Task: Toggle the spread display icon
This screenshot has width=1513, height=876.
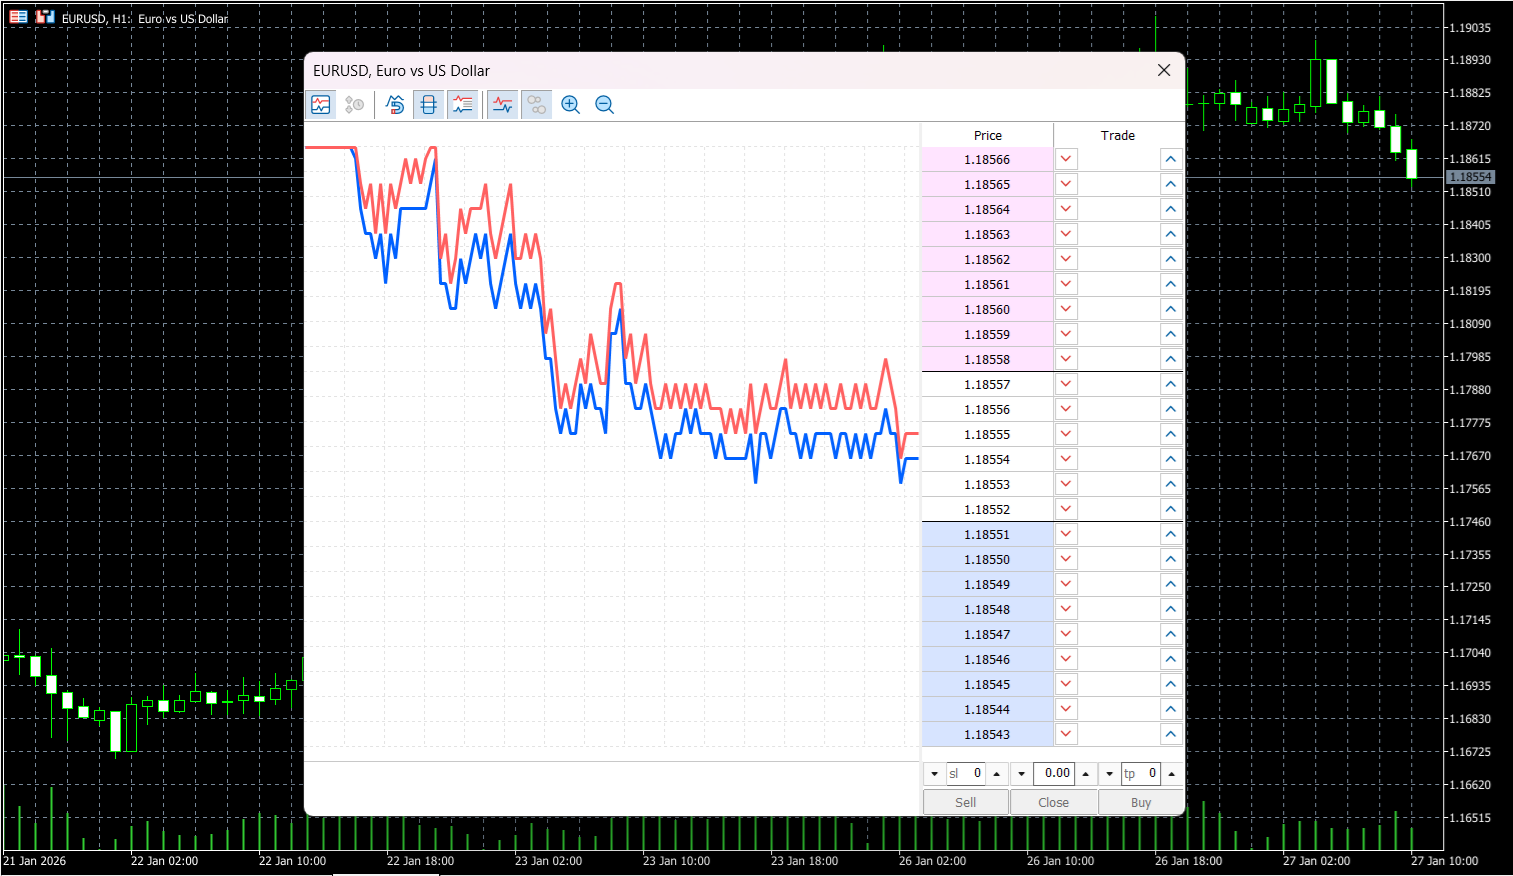Action: click(428, 104)
